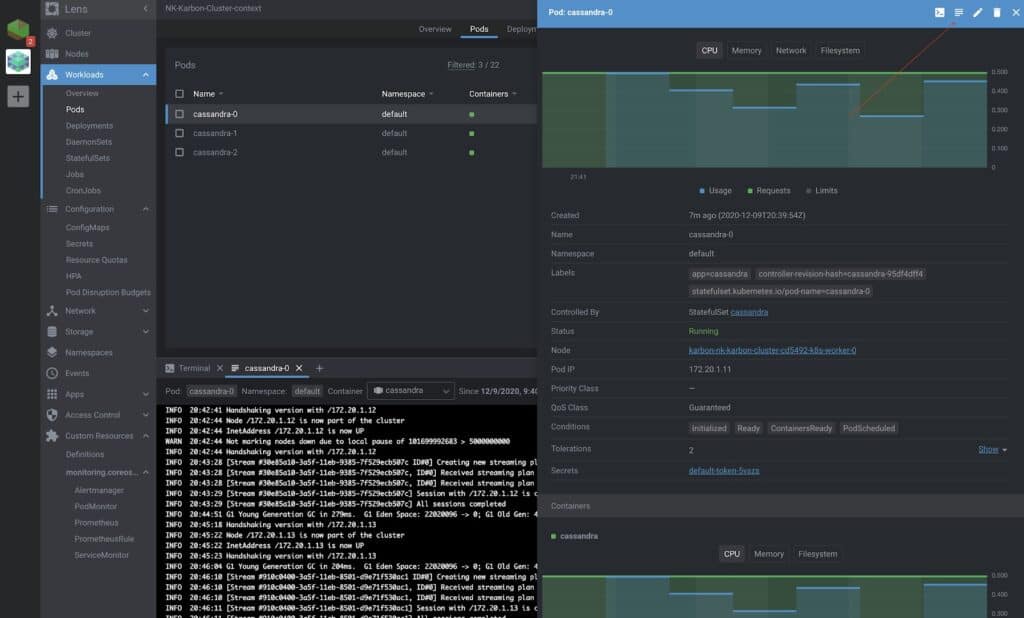Viewport: 1024px width, 618px height.
Task: Switch to the Overview tab
Action: pos(435,29)
